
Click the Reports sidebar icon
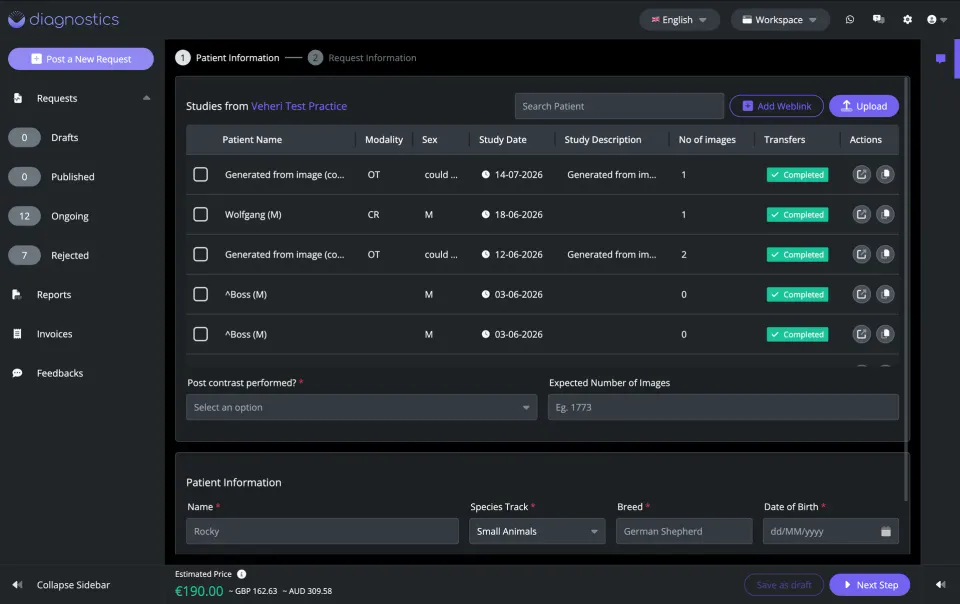pos(17,294)
